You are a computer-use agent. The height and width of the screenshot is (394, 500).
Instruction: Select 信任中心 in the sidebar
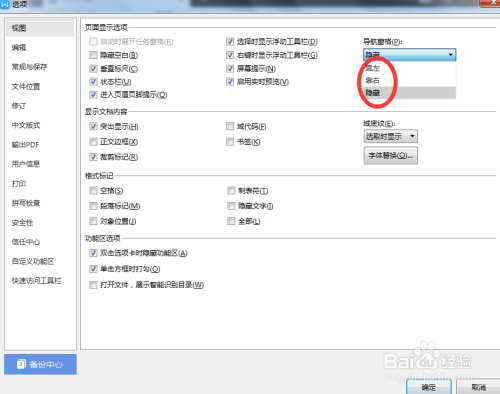click(26, 242)
